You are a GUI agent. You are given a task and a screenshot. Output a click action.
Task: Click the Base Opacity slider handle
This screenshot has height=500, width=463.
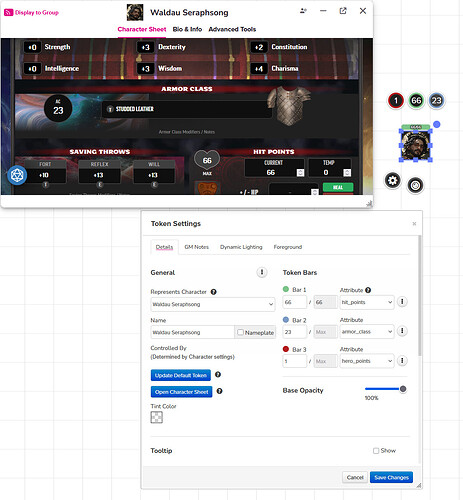coord(403,389)
